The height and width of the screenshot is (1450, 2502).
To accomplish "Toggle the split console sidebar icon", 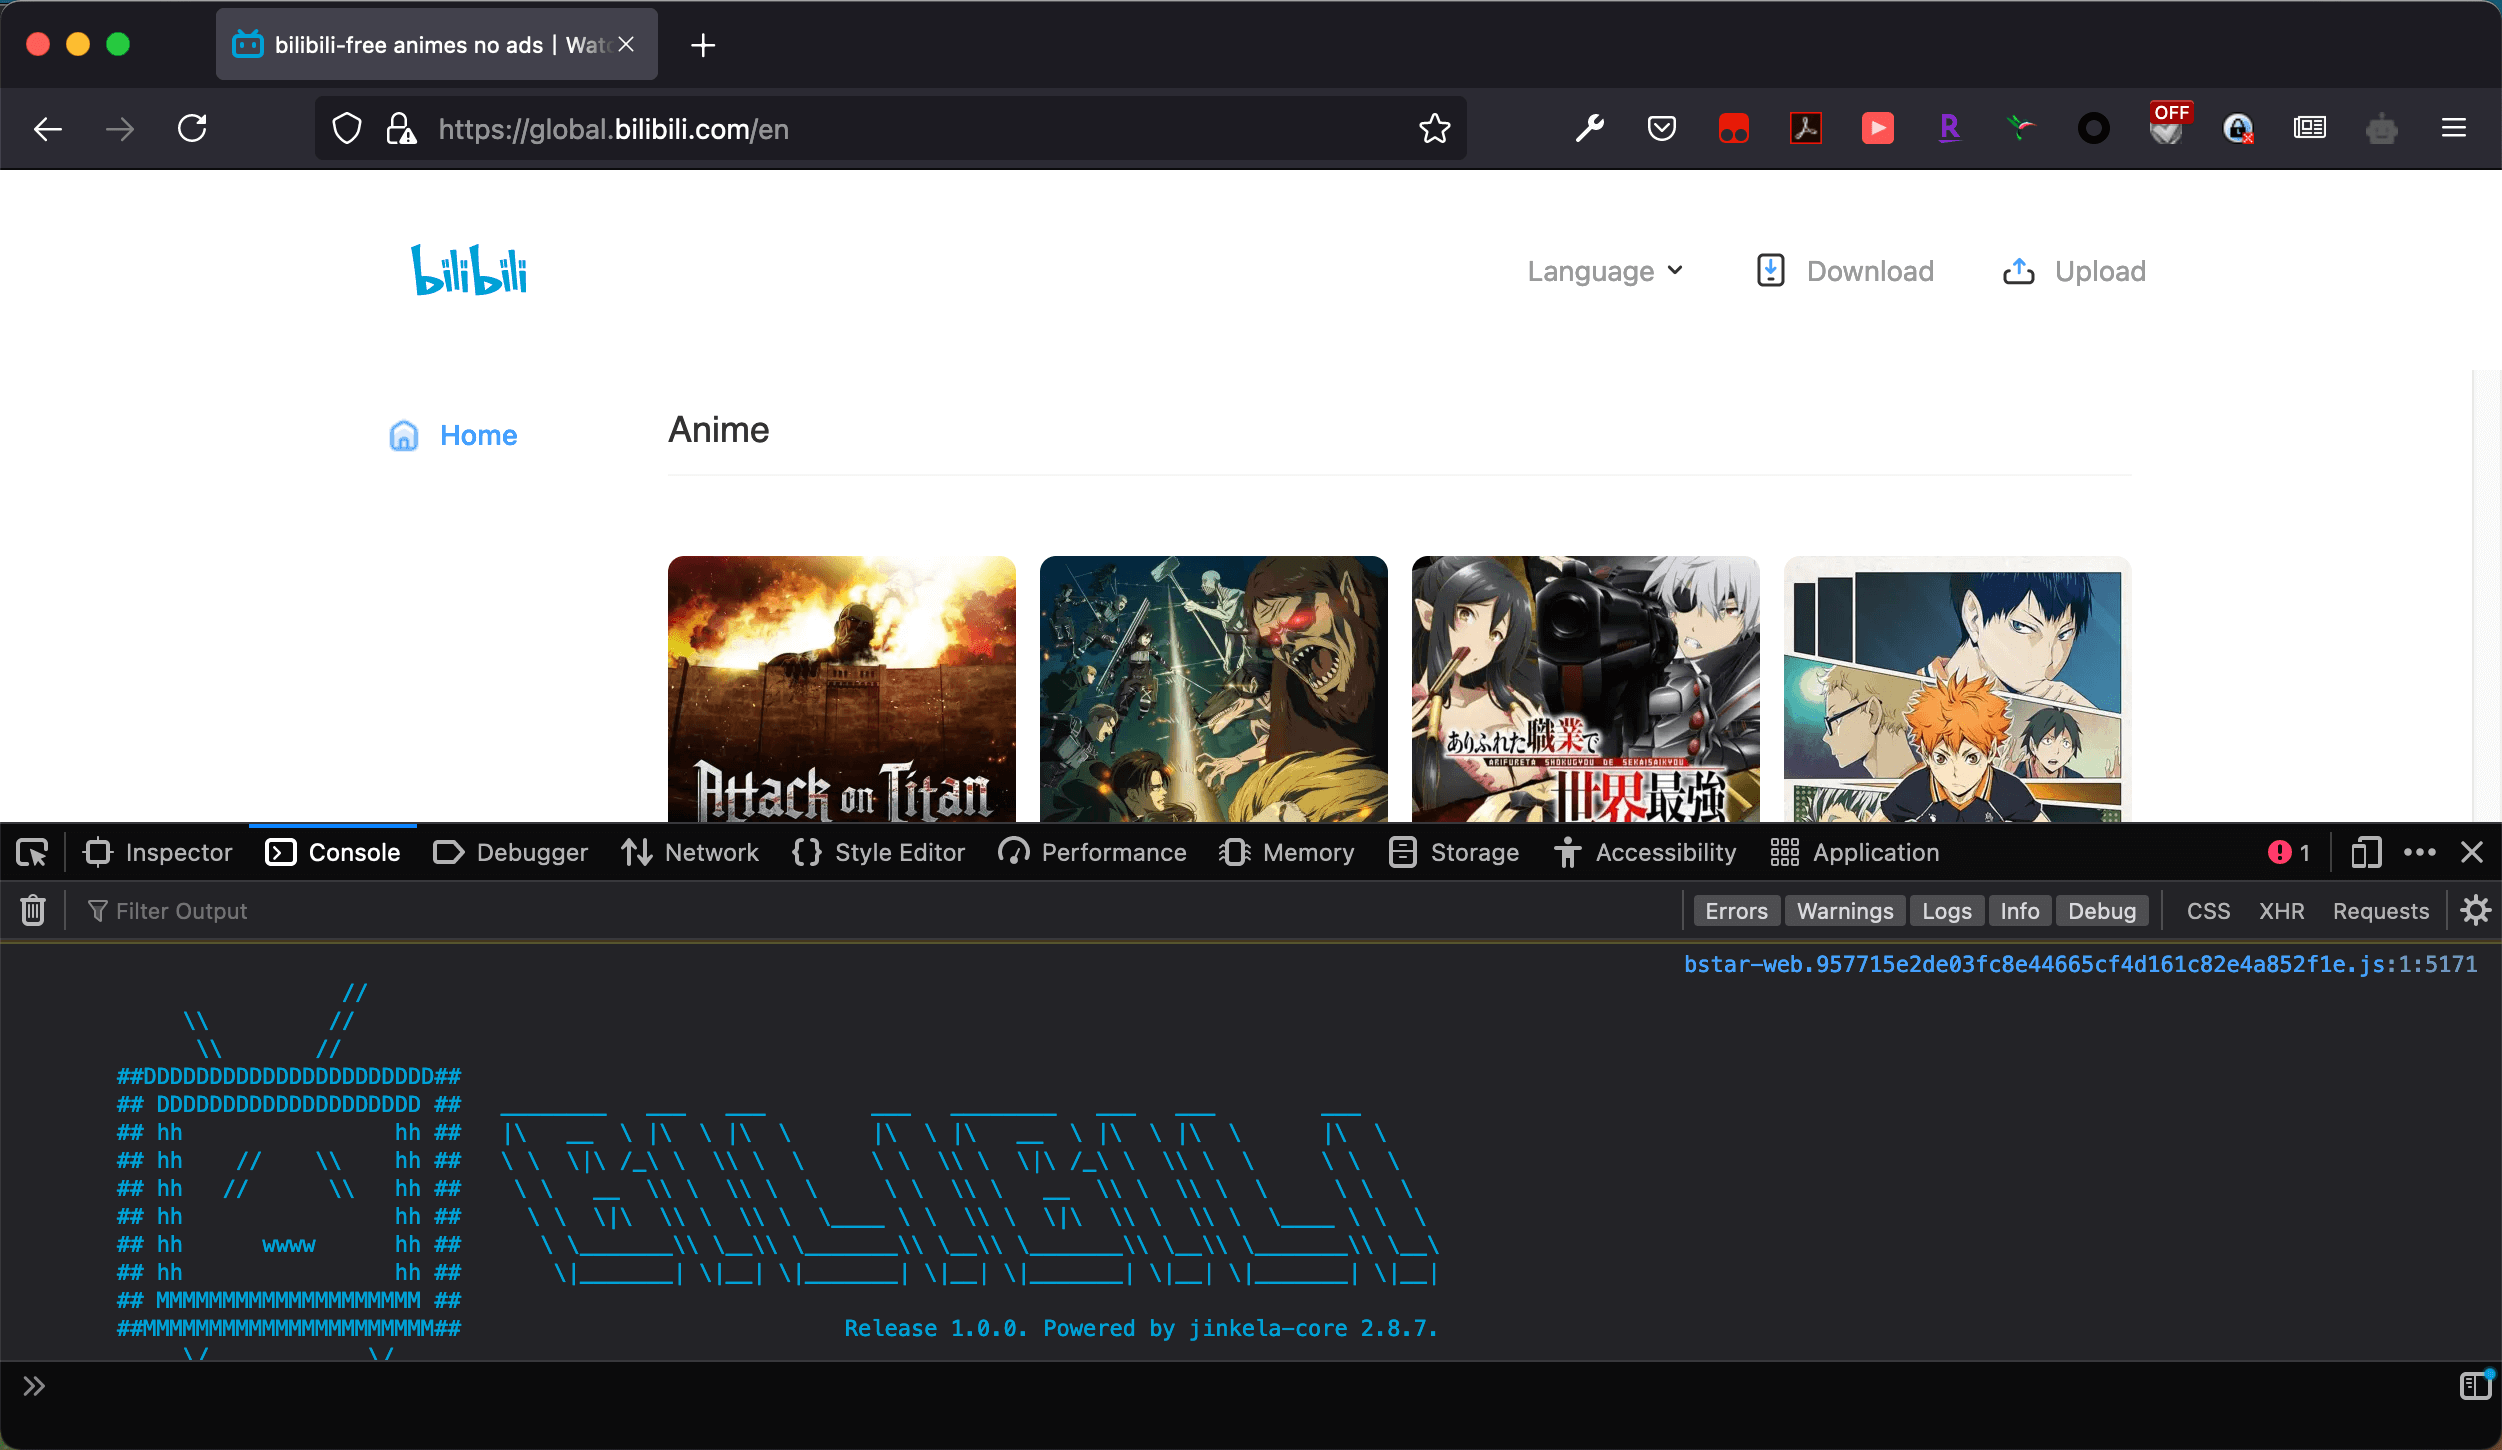I will (2474, 1385).
